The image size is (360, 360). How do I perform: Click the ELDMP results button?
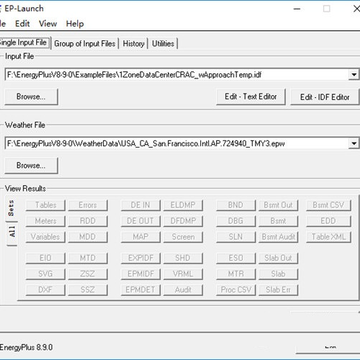pyautogui.click(x=183, y=205)
